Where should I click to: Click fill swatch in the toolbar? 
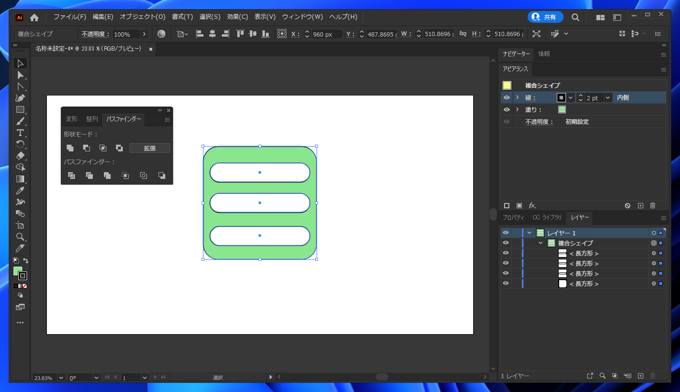(x=17, y=271)
